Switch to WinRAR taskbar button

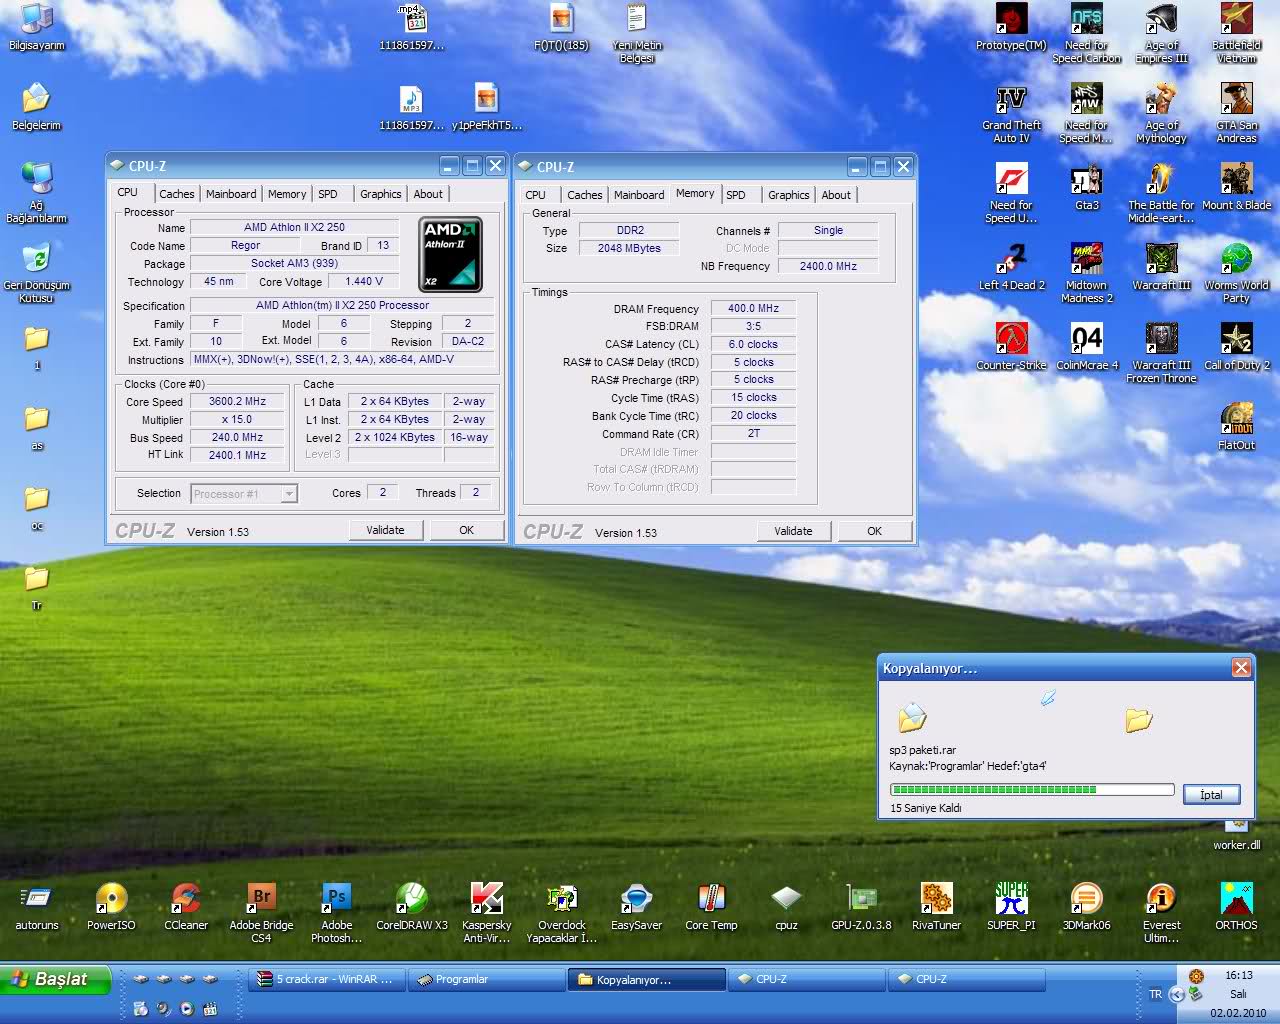pyautogui.click(x=326, y=979)
